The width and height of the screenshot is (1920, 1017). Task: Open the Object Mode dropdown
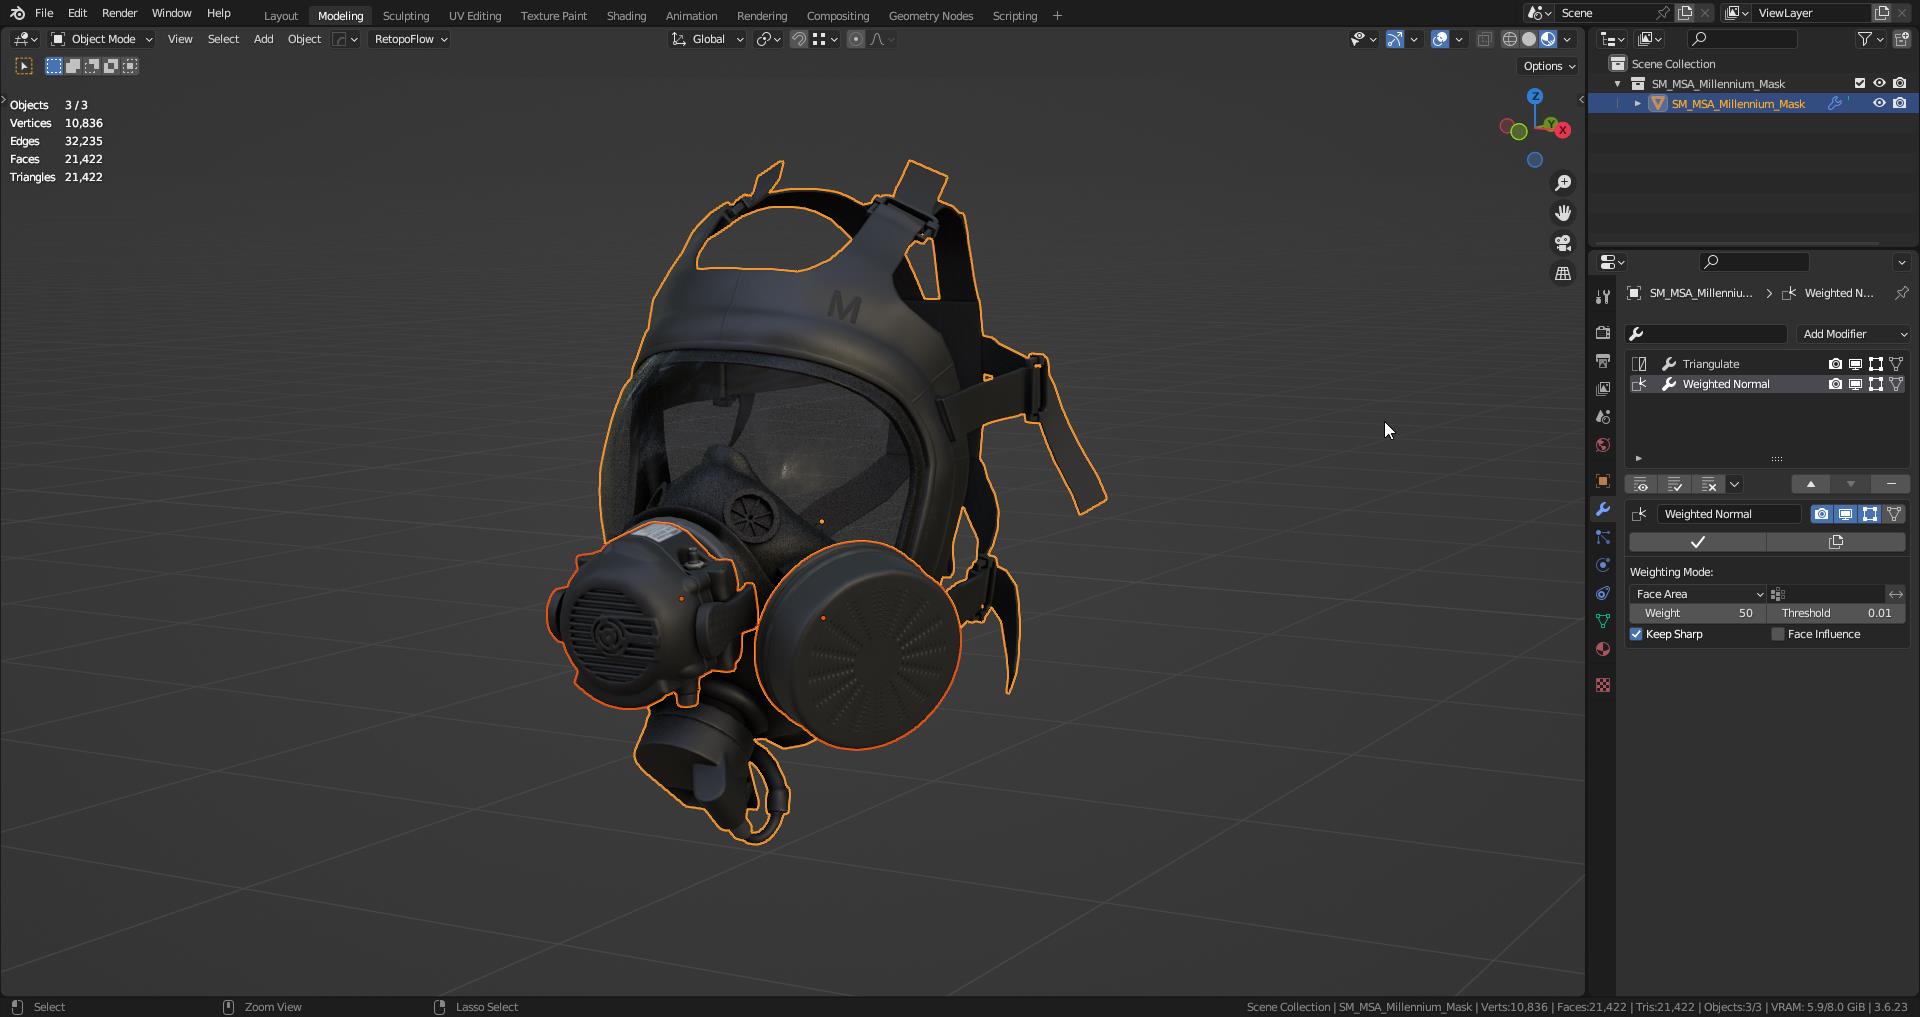(102, 39)
